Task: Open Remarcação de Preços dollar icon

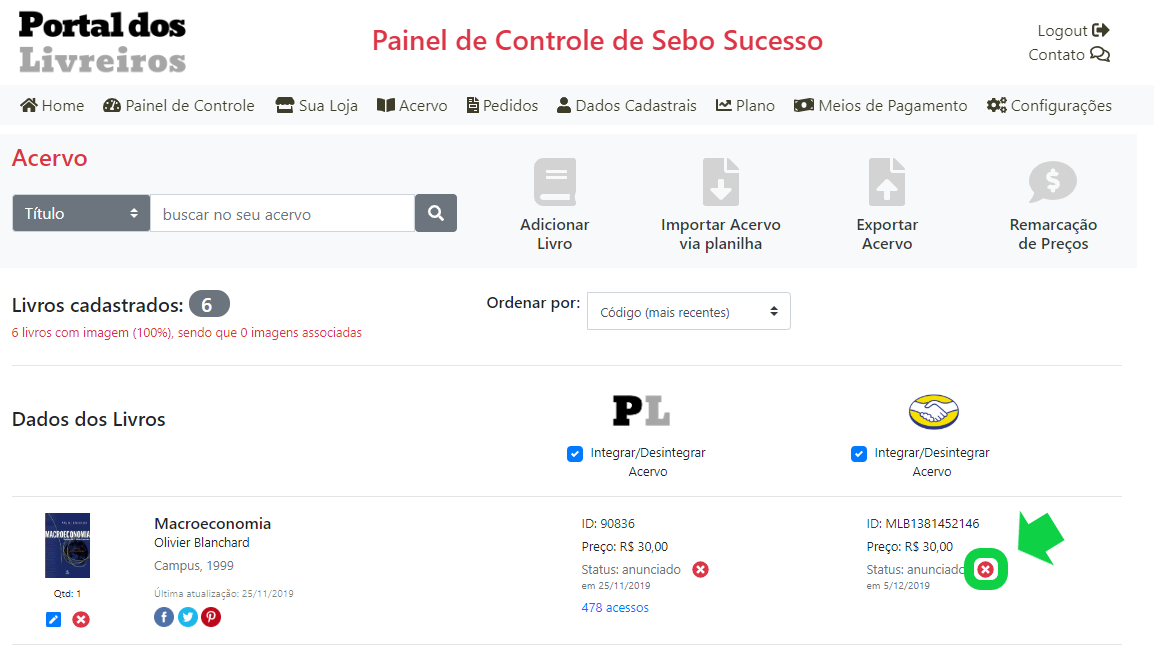Action: 1052,181
